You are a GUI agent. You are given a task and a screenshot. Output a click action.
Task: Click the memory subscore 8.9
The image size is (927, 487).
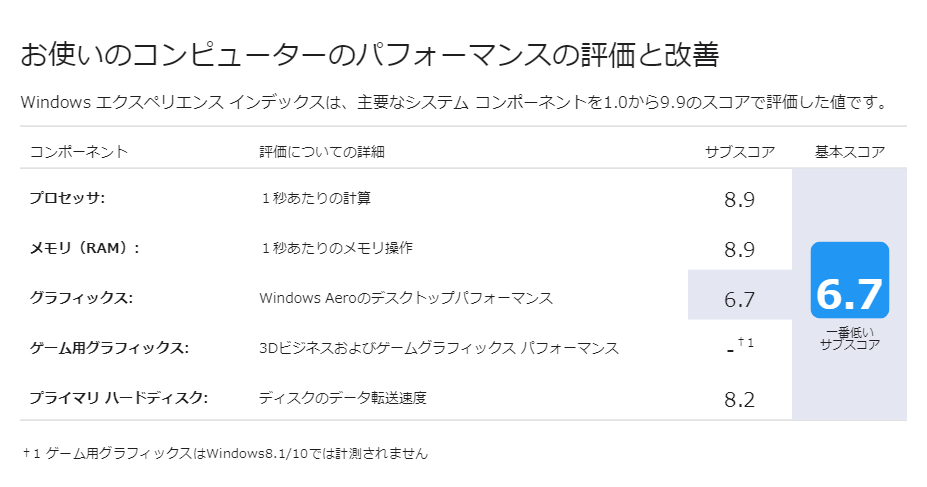(740, 249)
